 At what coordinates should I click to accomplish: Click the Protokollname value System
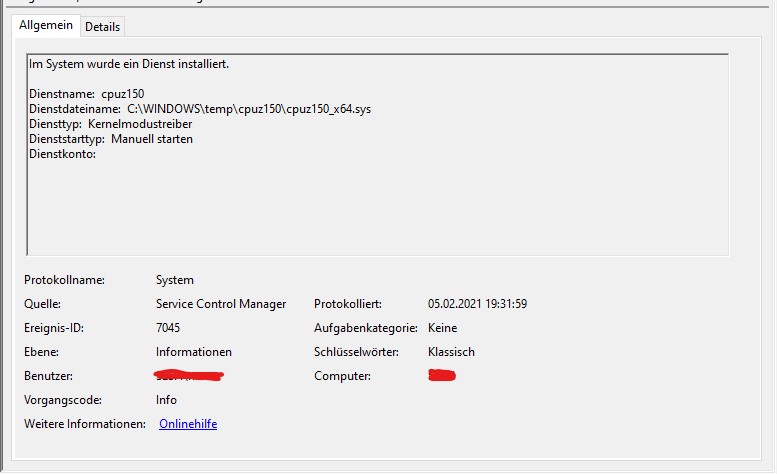tap(175, 280)
